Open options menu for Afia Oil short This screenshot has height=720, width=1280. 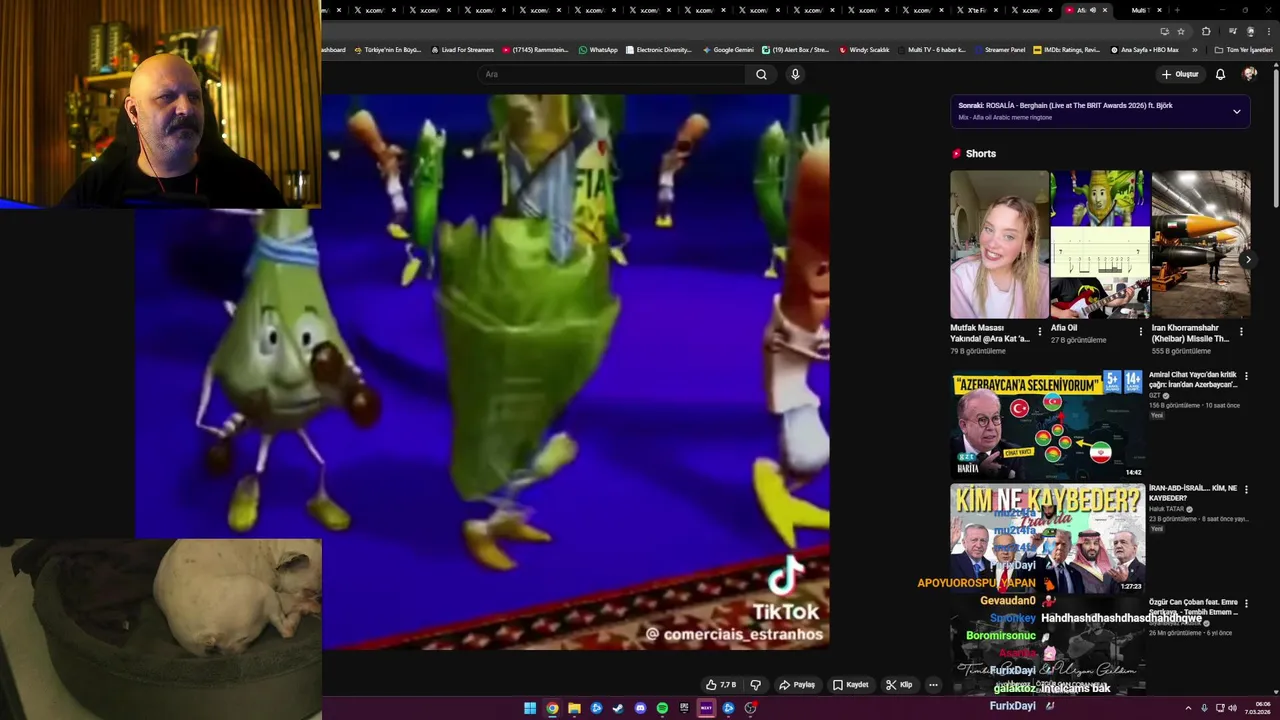(1141, 332)
